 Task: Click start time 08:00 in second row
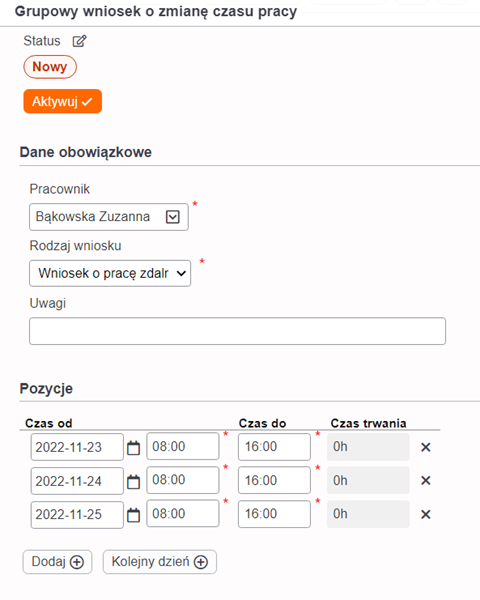[183, 480]
